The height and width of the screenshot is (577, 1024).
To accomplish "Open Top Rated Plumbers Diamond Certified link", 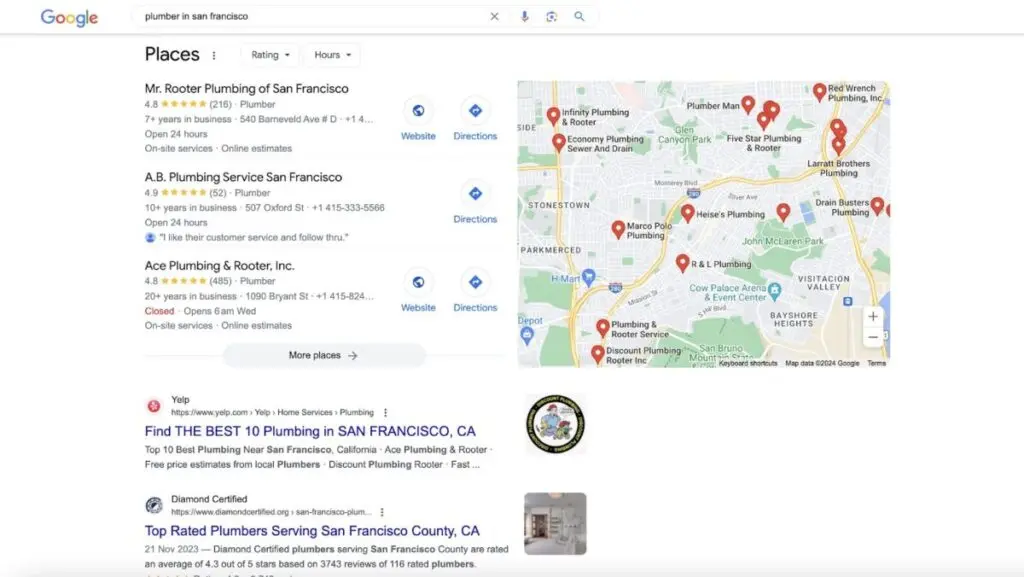I will pos(312,531).
